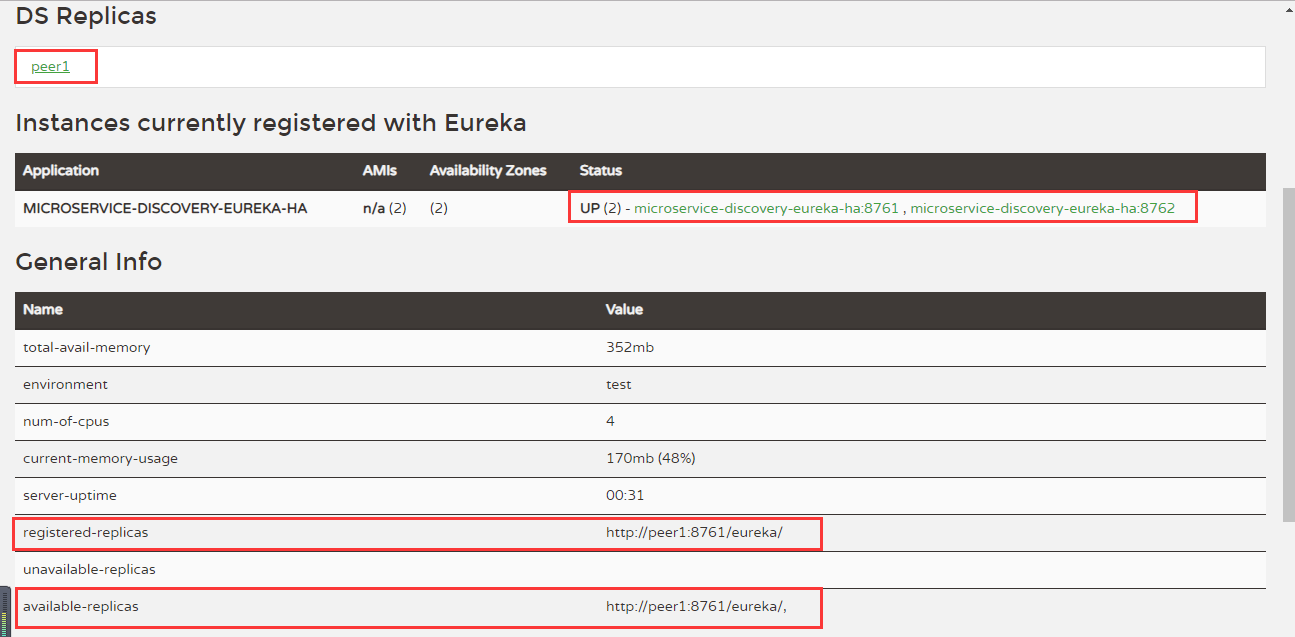Image resolution: width=1295 pixels, height=637 pixels.
Task: Select the General Info heading
Action: [x=89, y=262]
